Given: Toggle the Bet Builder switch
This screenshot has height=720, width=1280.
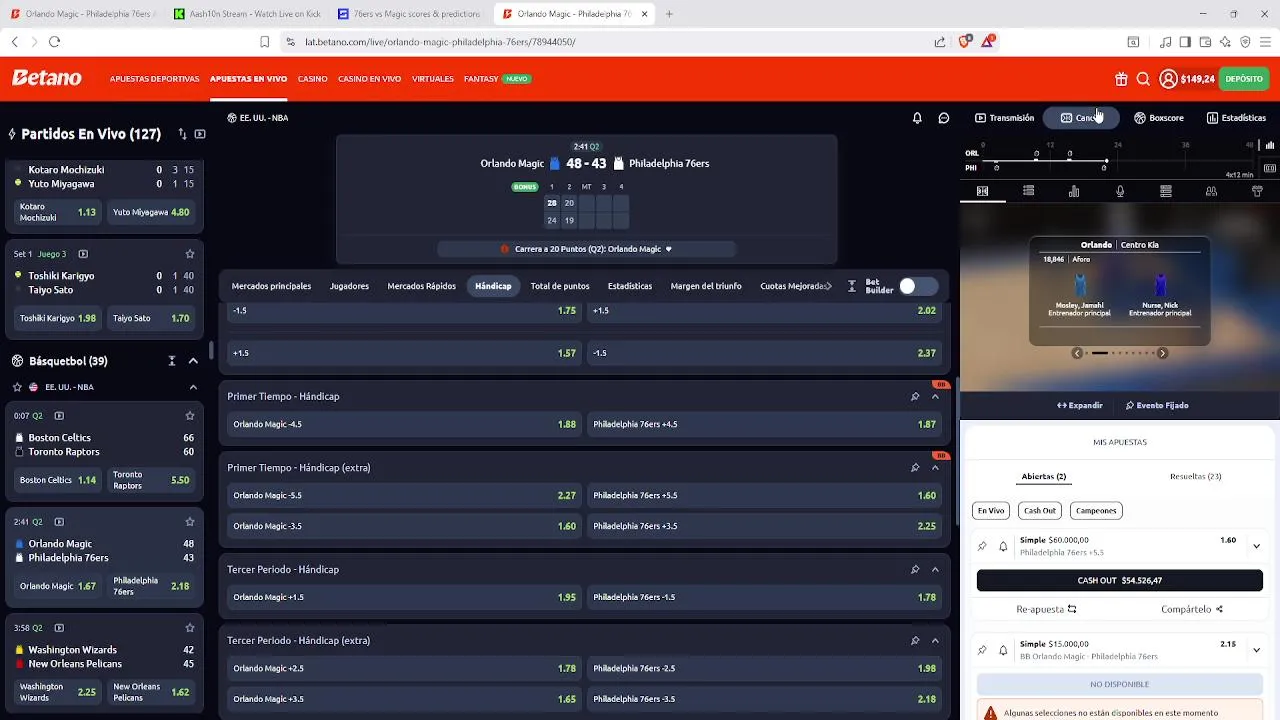Looking at the screenshot, I should (918, 286).
